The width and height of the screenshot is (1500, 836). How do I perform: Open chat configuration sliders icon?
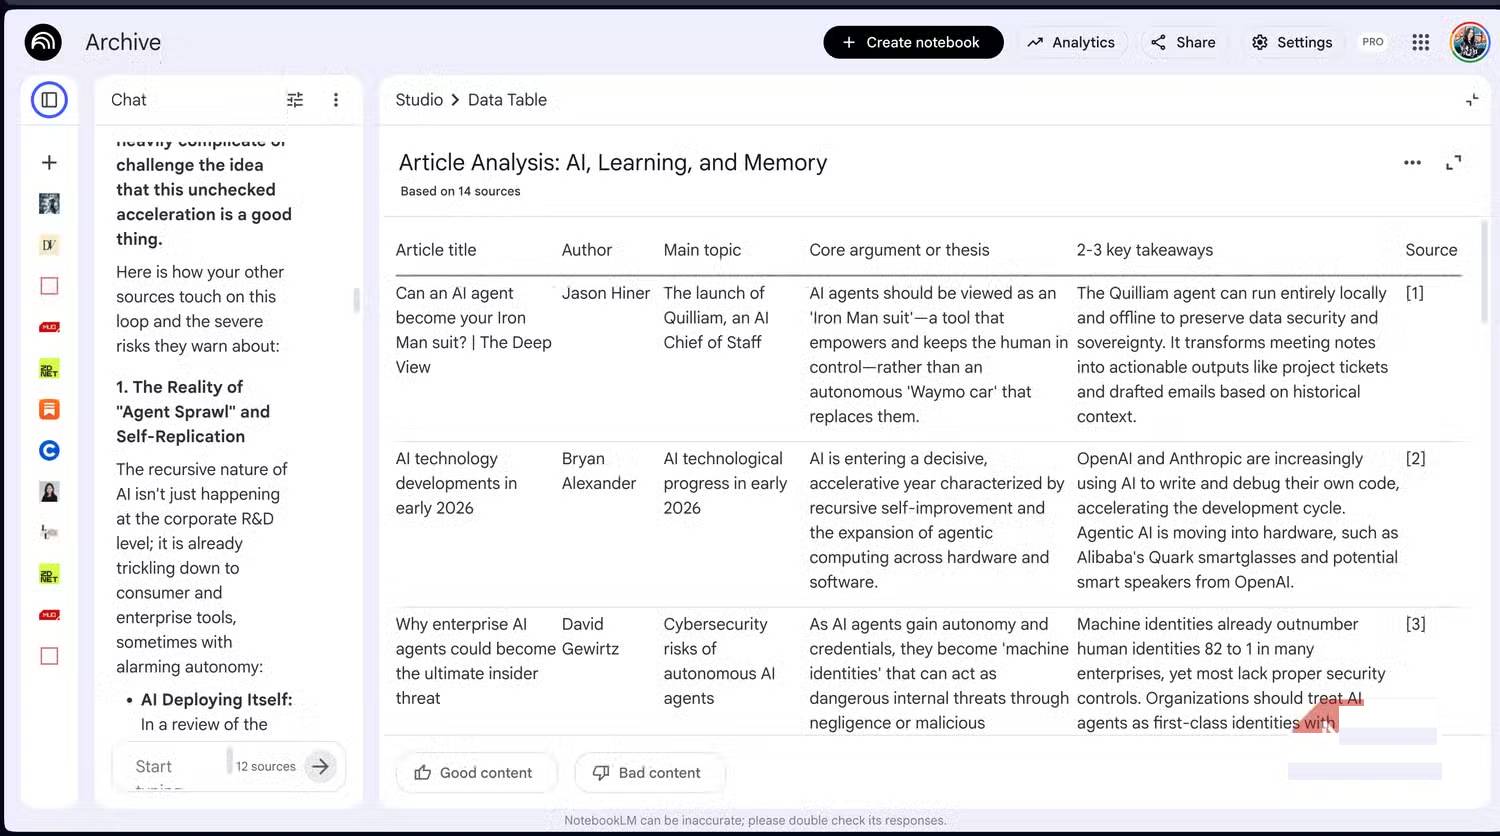click(294, 99)
